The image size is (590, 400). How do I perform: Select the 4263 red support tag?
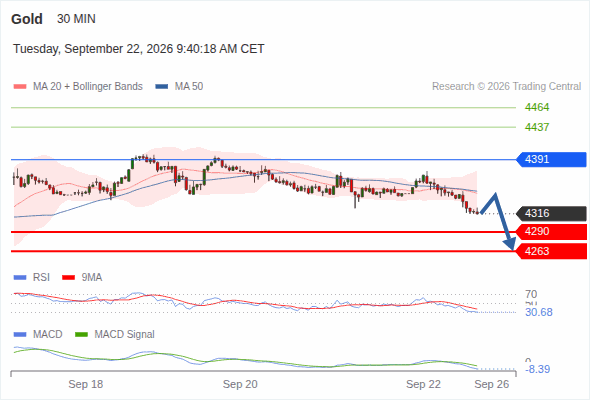coord(551,251)
